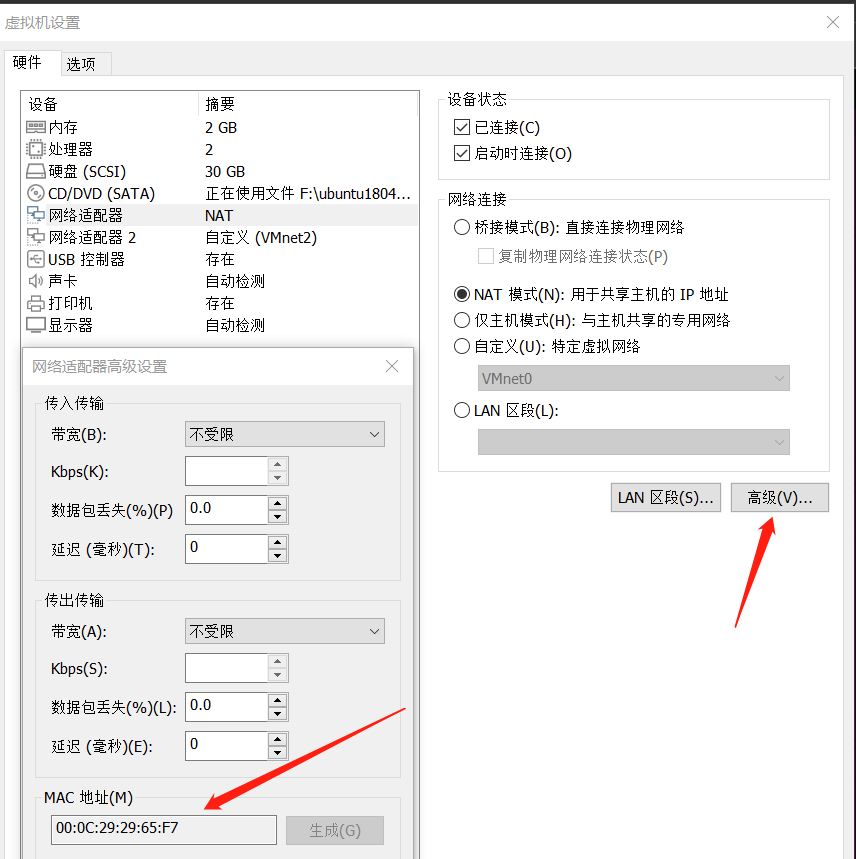
Task: Open incoming 带宽(B) dropdown
Action: tap(285, 434)
